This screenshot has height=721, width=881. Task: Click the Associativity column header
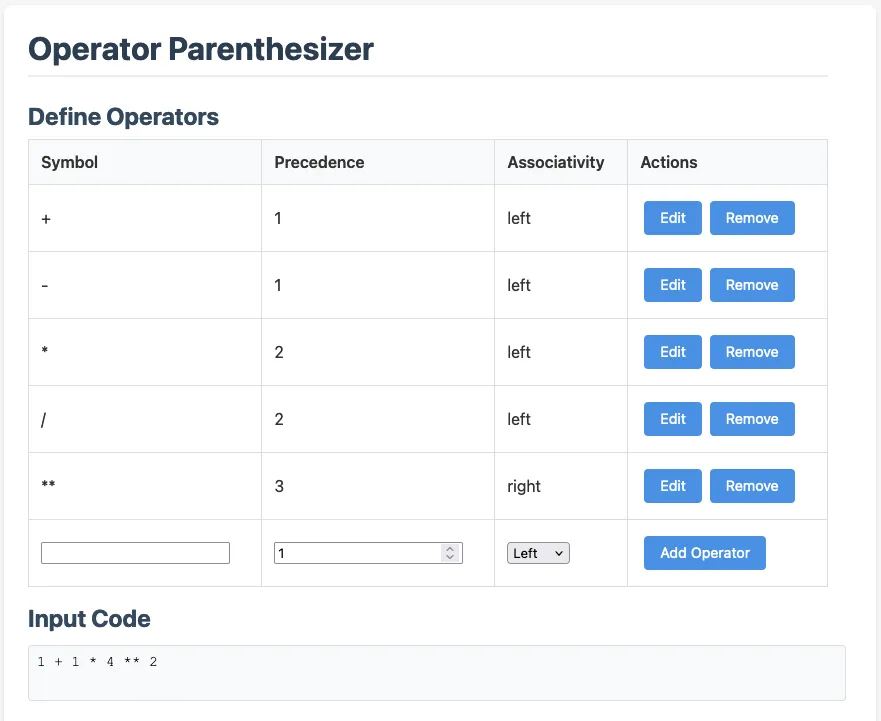556,162
